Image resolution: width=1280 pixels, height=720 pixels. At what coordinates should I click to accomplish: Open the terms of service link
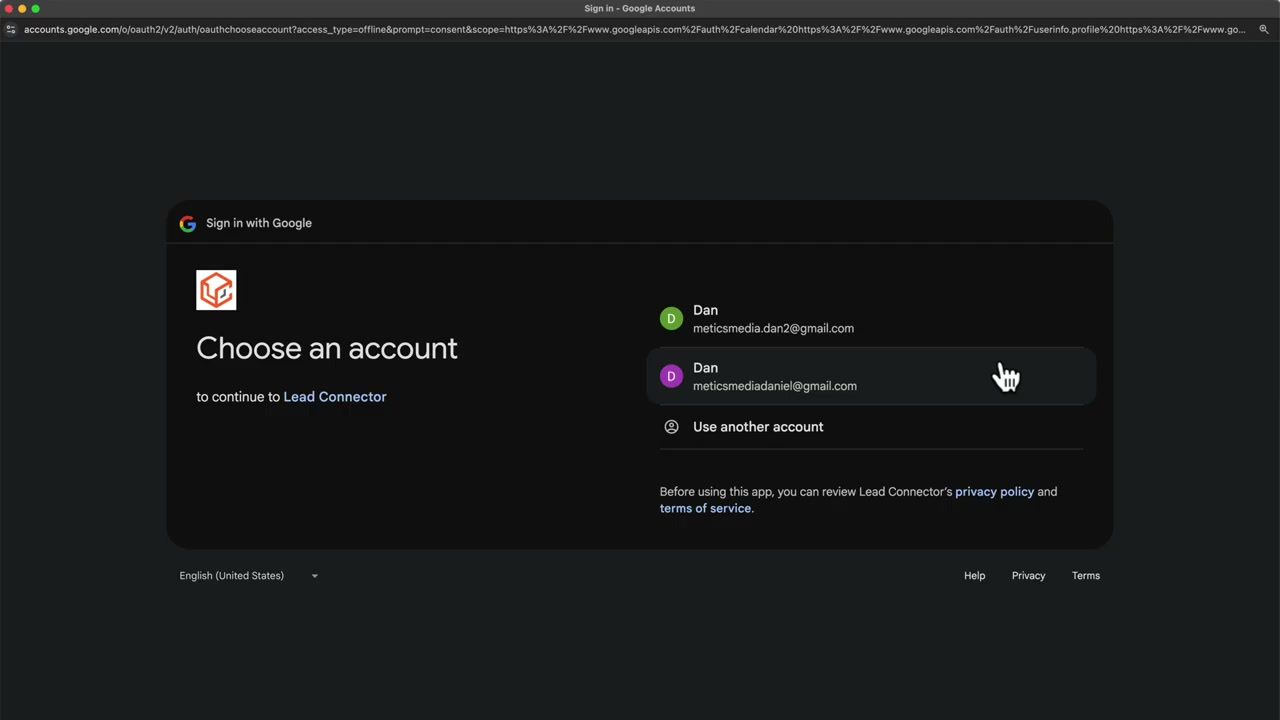[x=705, y=508]
